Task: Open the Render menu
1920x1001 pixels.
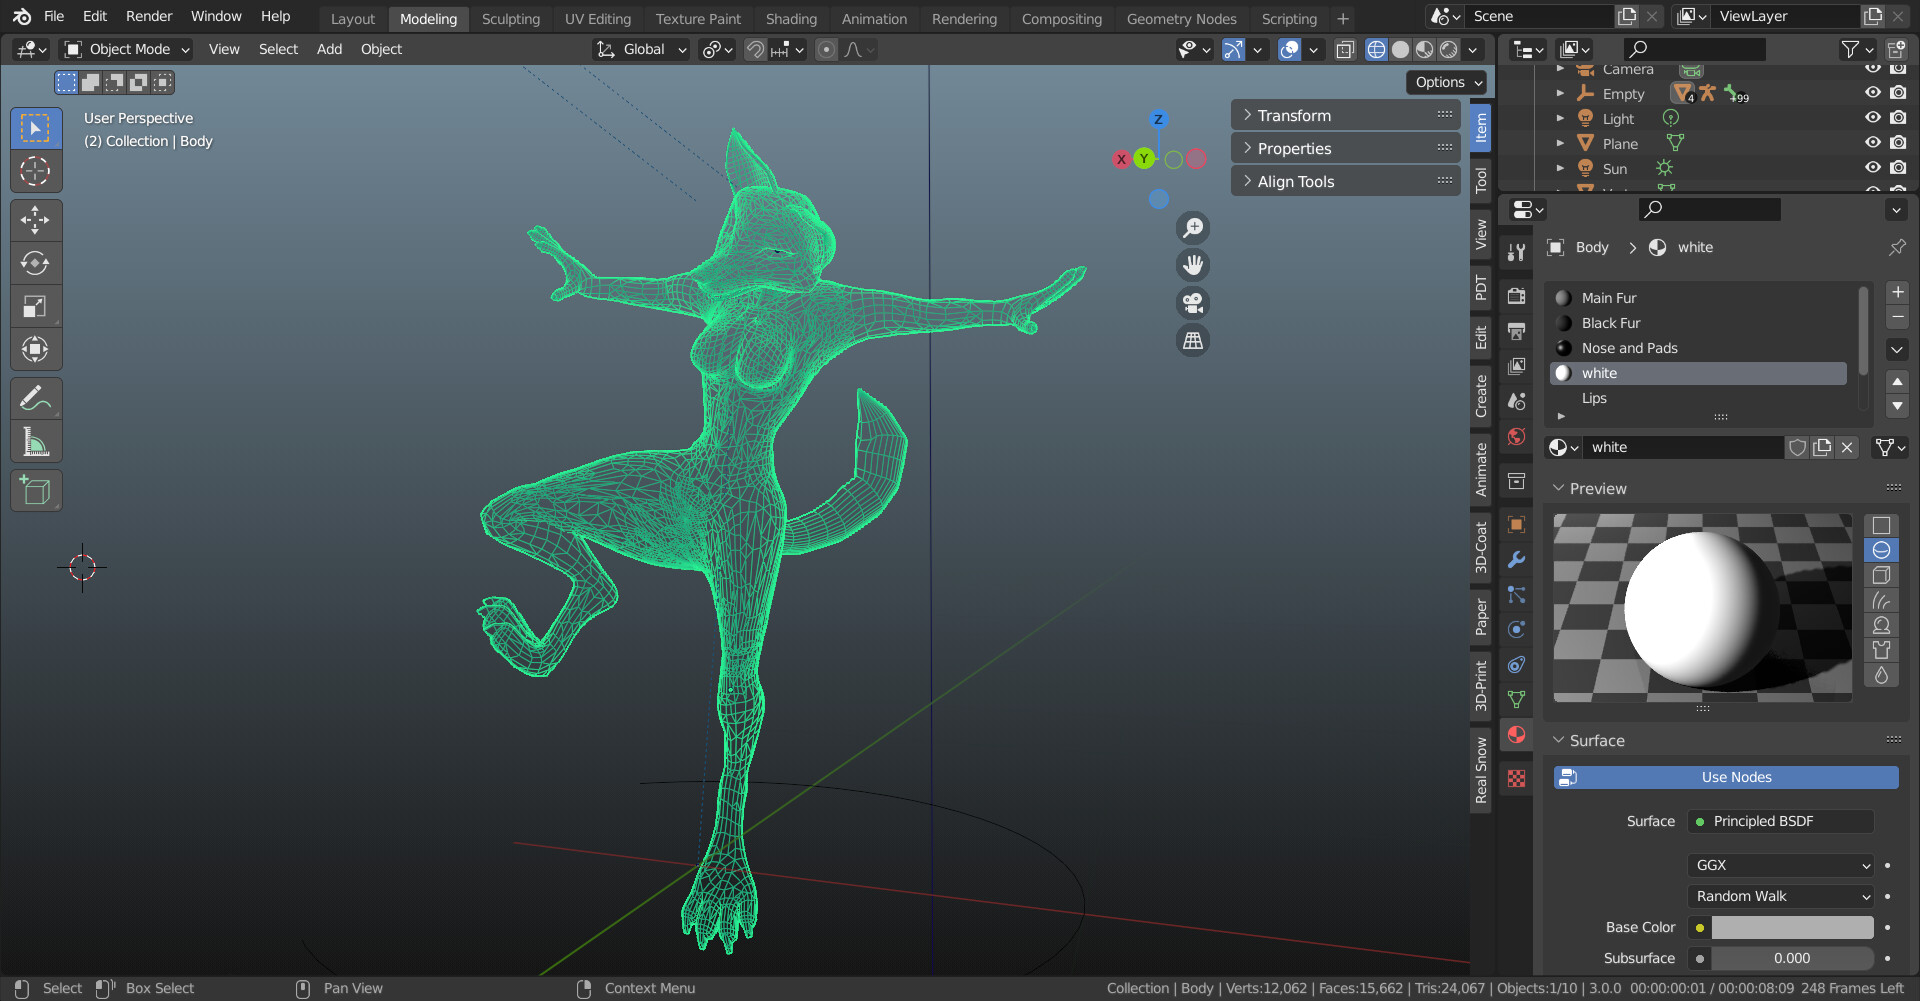Action: coord(148,16)
